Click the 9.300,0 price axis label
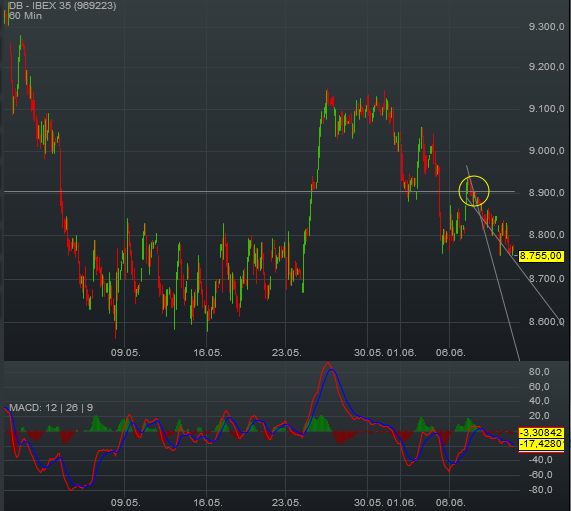The image size is (571, 511). click(546, 27)
